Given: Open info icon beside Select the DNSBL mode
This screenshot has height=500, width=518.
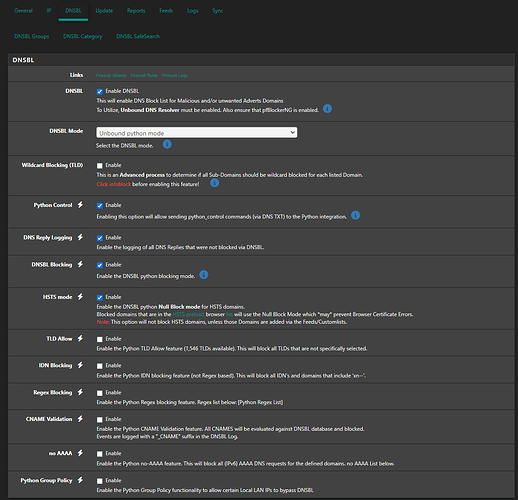Looking at the screenshot, I should coord(167,144).
